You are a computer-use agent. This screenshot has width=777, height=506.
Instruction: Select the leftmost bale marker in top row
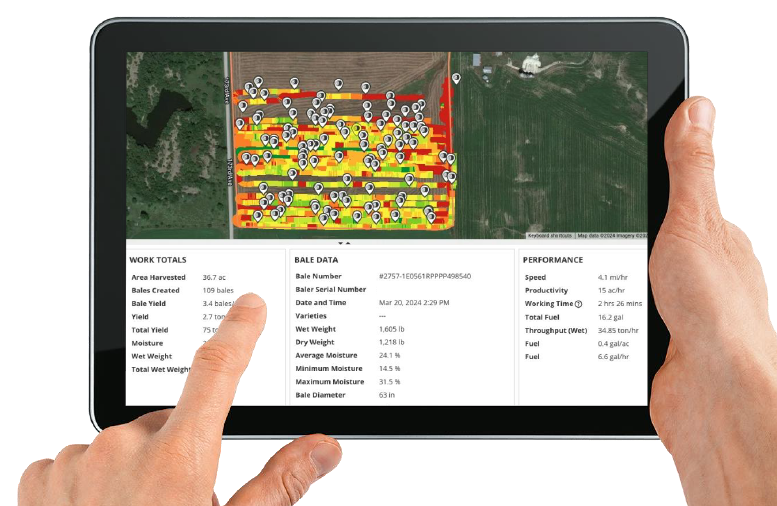[250, 88]
